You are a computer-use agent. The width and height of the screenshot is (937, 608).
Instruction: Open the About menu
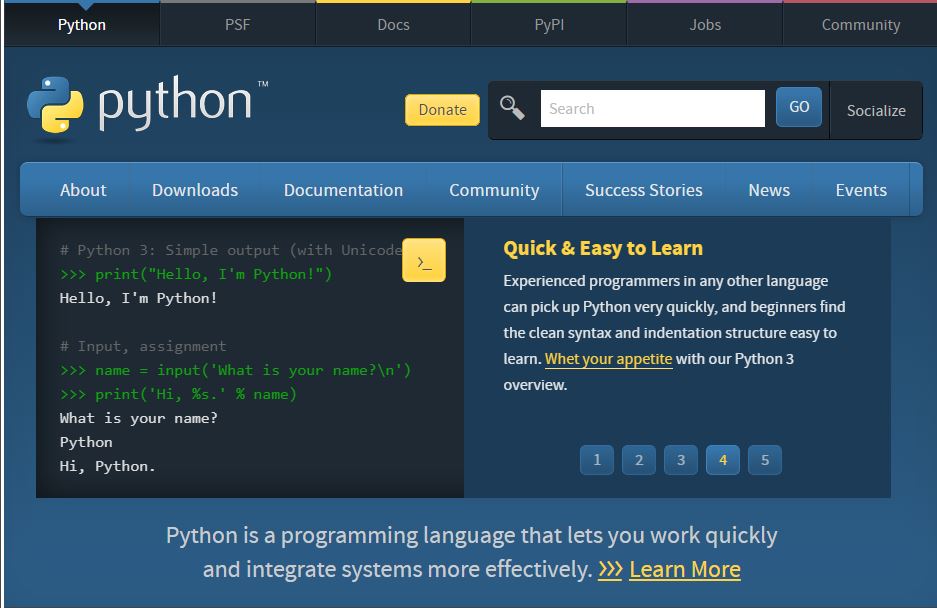click(83, 190)
